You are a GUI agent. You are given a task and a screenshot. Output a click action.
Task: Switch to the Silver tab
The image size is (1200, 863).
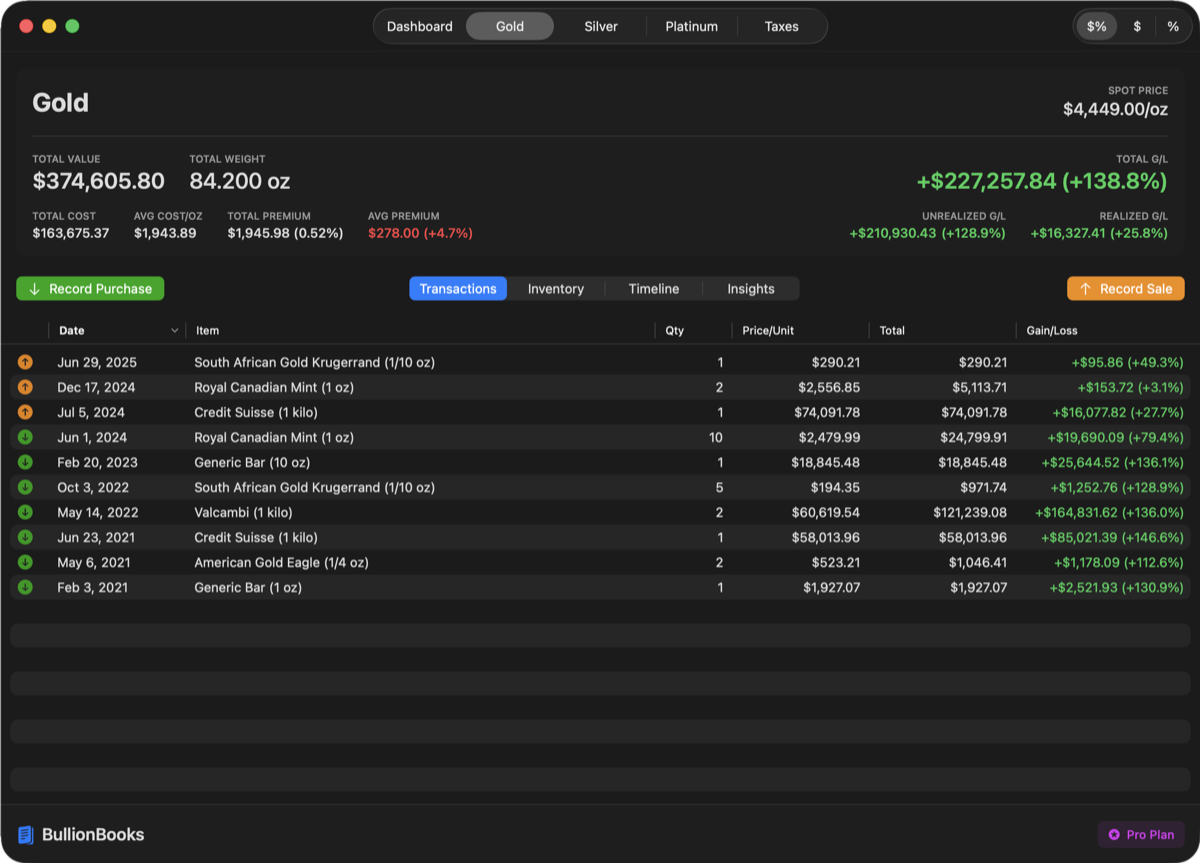tap(601, 27)
